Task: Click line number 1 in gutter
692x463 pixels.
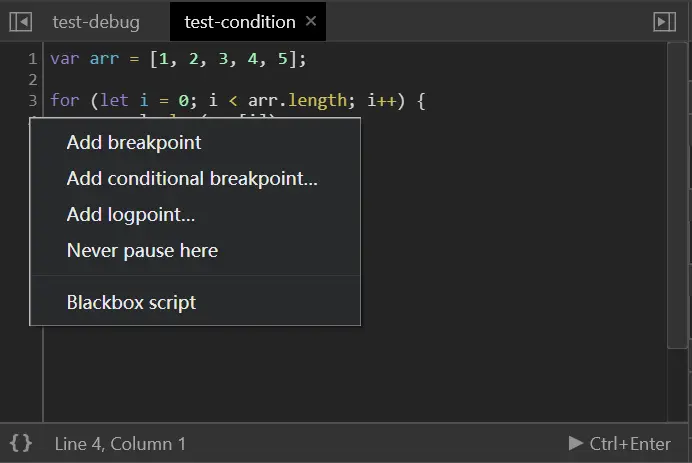Action: [32, 59]
